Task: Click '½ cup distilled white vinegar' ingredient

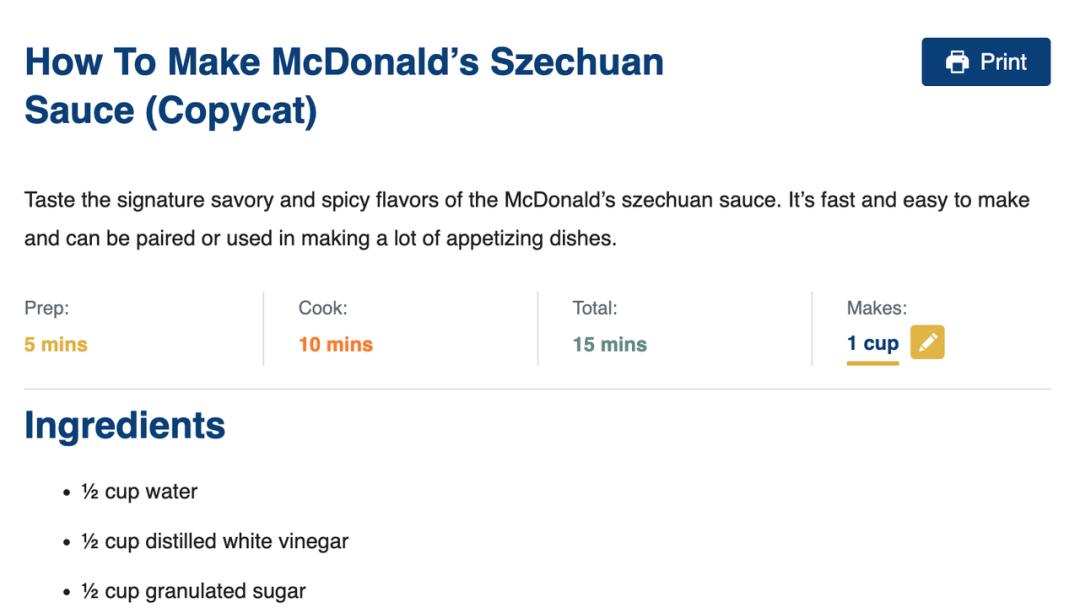Action: 215,541
